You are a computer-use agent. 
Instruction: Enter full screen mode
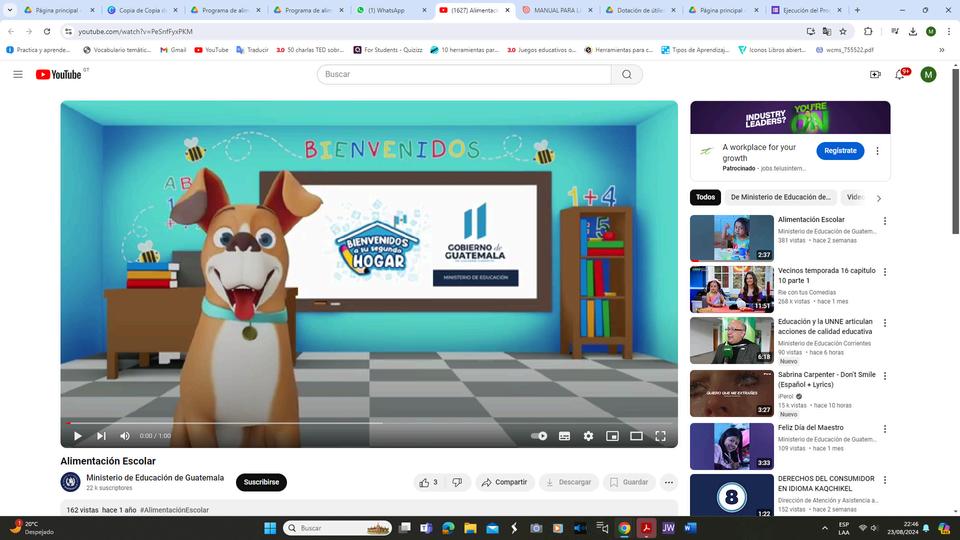pos(660,436)
